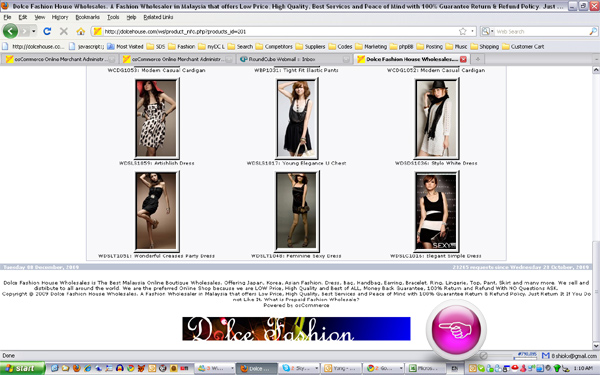600x375 pixels.
Task: Open the Help menu
Action: click(131, 17)
